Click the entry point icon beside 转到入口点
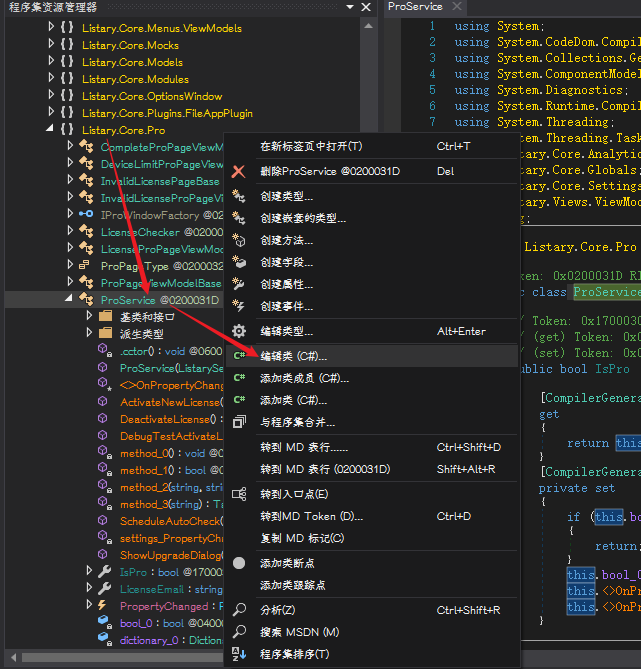 239,494
